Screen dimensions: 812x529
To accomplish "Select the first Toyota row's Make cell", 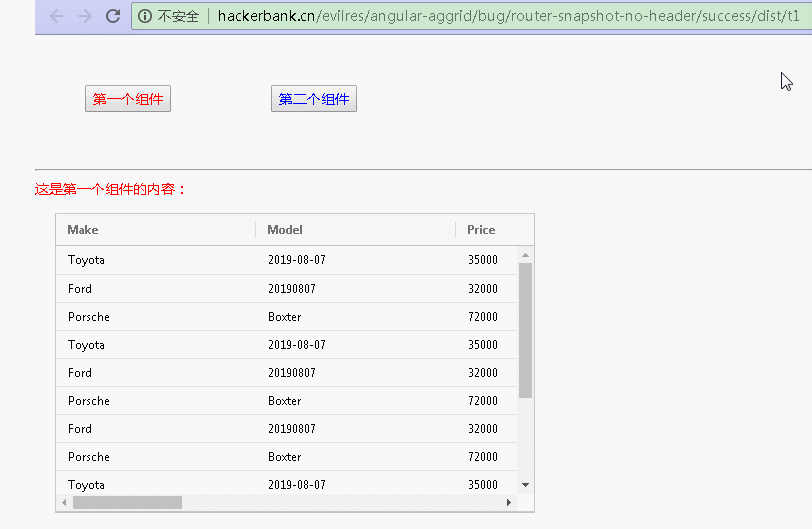I will pyautogui.click(x=156, y=260).
